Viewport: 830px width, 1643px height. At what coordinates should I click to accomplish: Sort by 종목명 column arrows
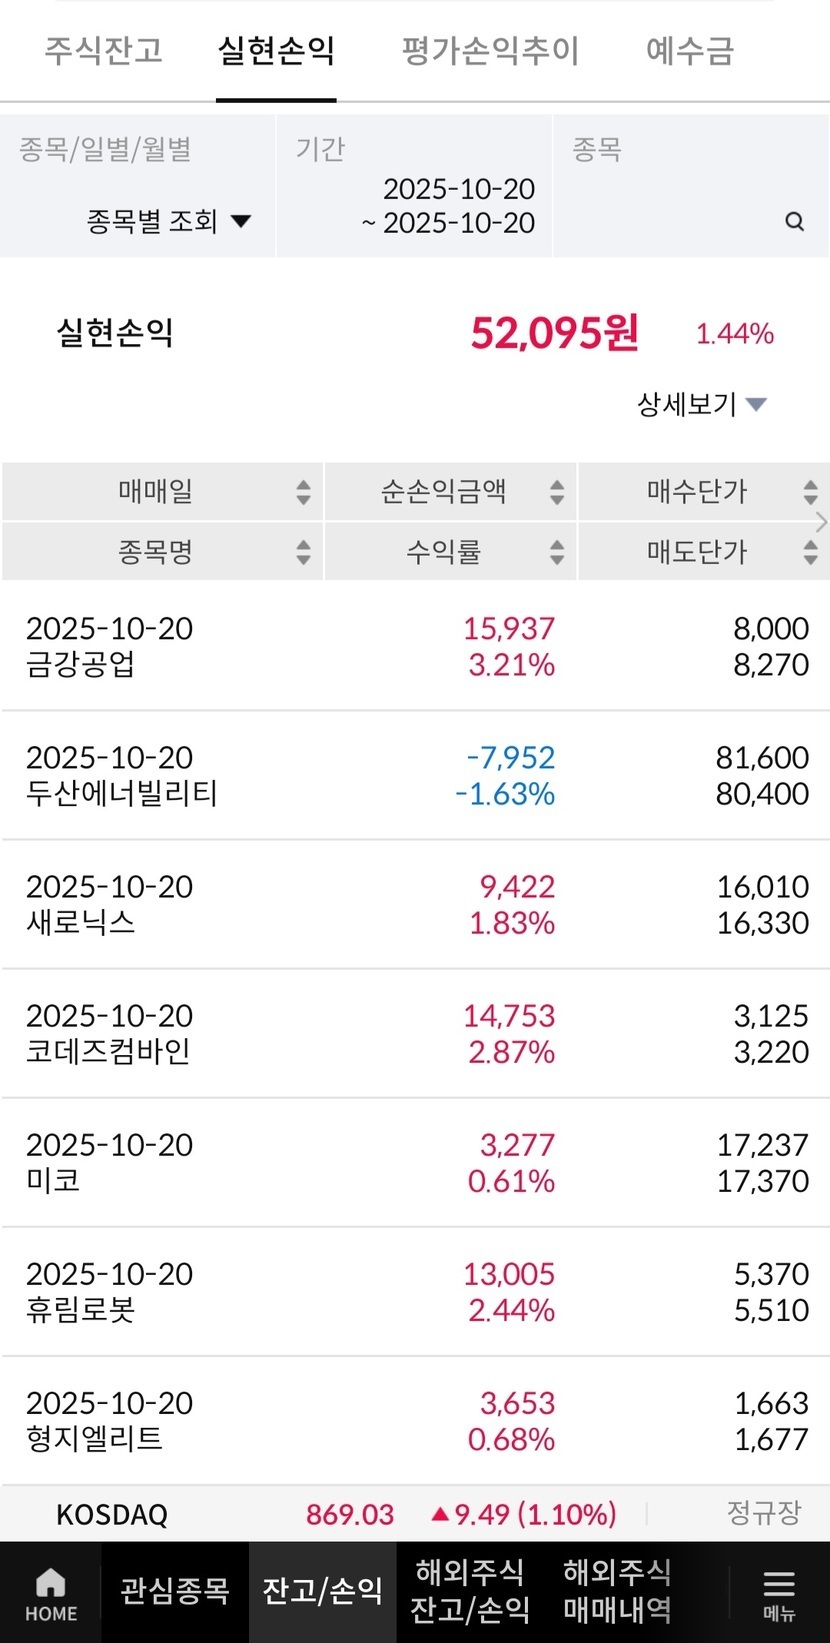click(303, 552)
